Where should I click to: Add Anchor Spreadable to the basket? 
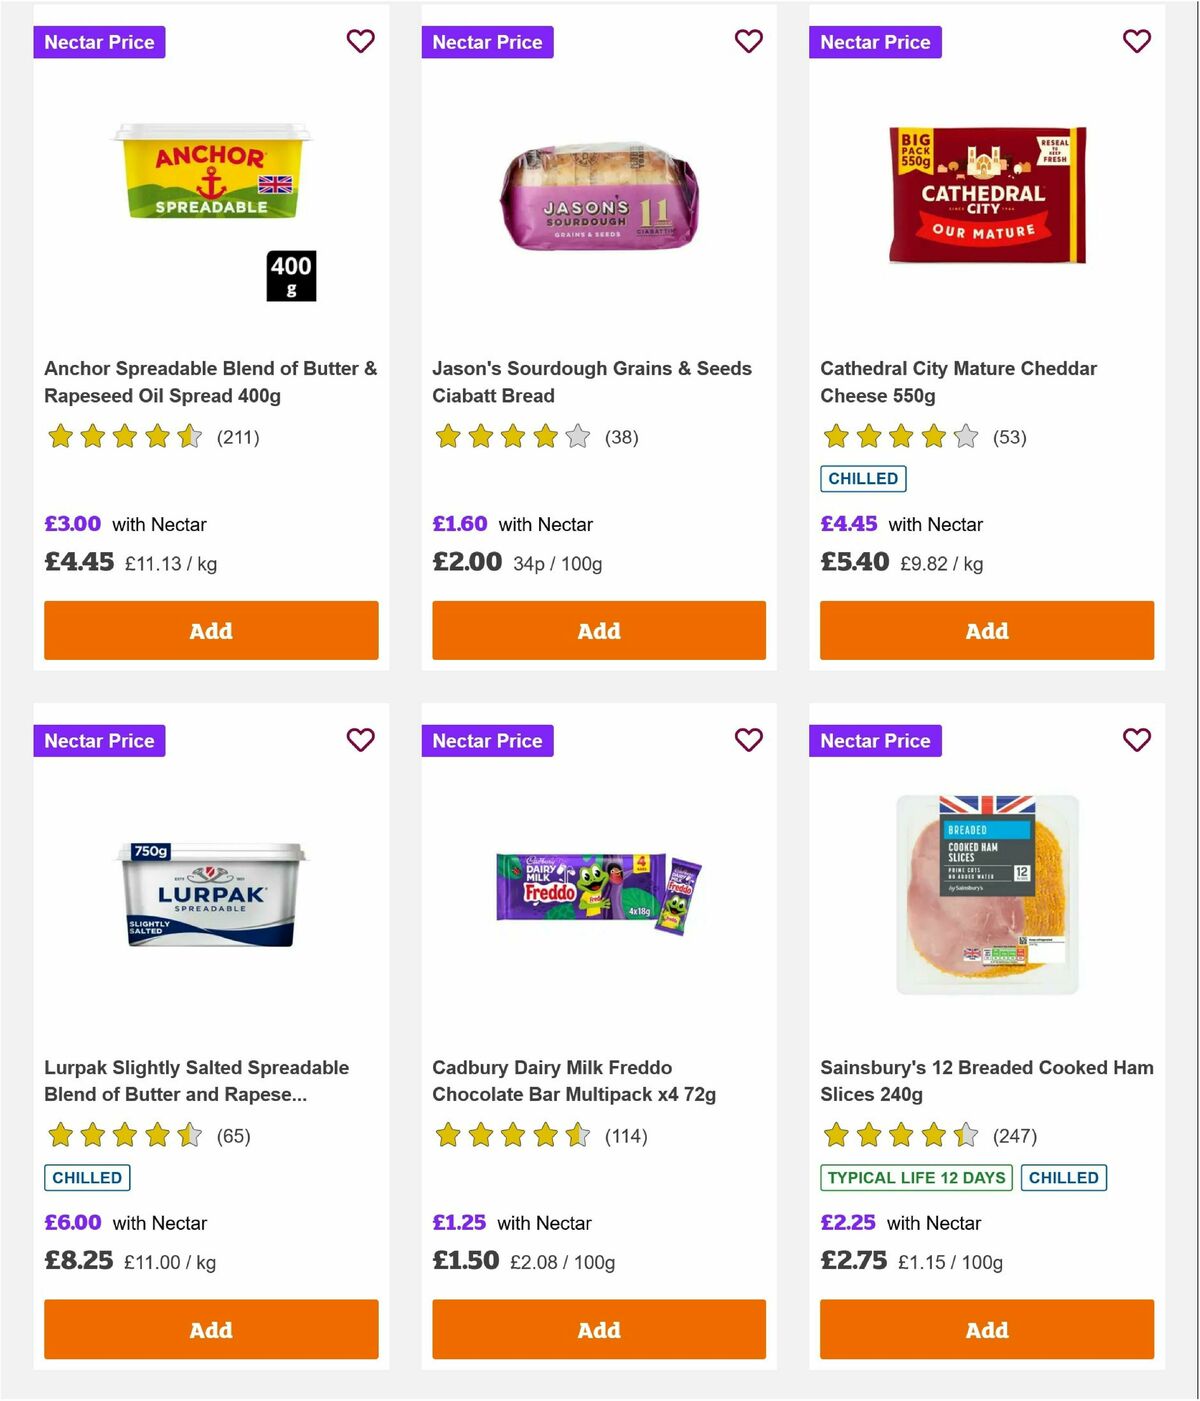(210, 630)
